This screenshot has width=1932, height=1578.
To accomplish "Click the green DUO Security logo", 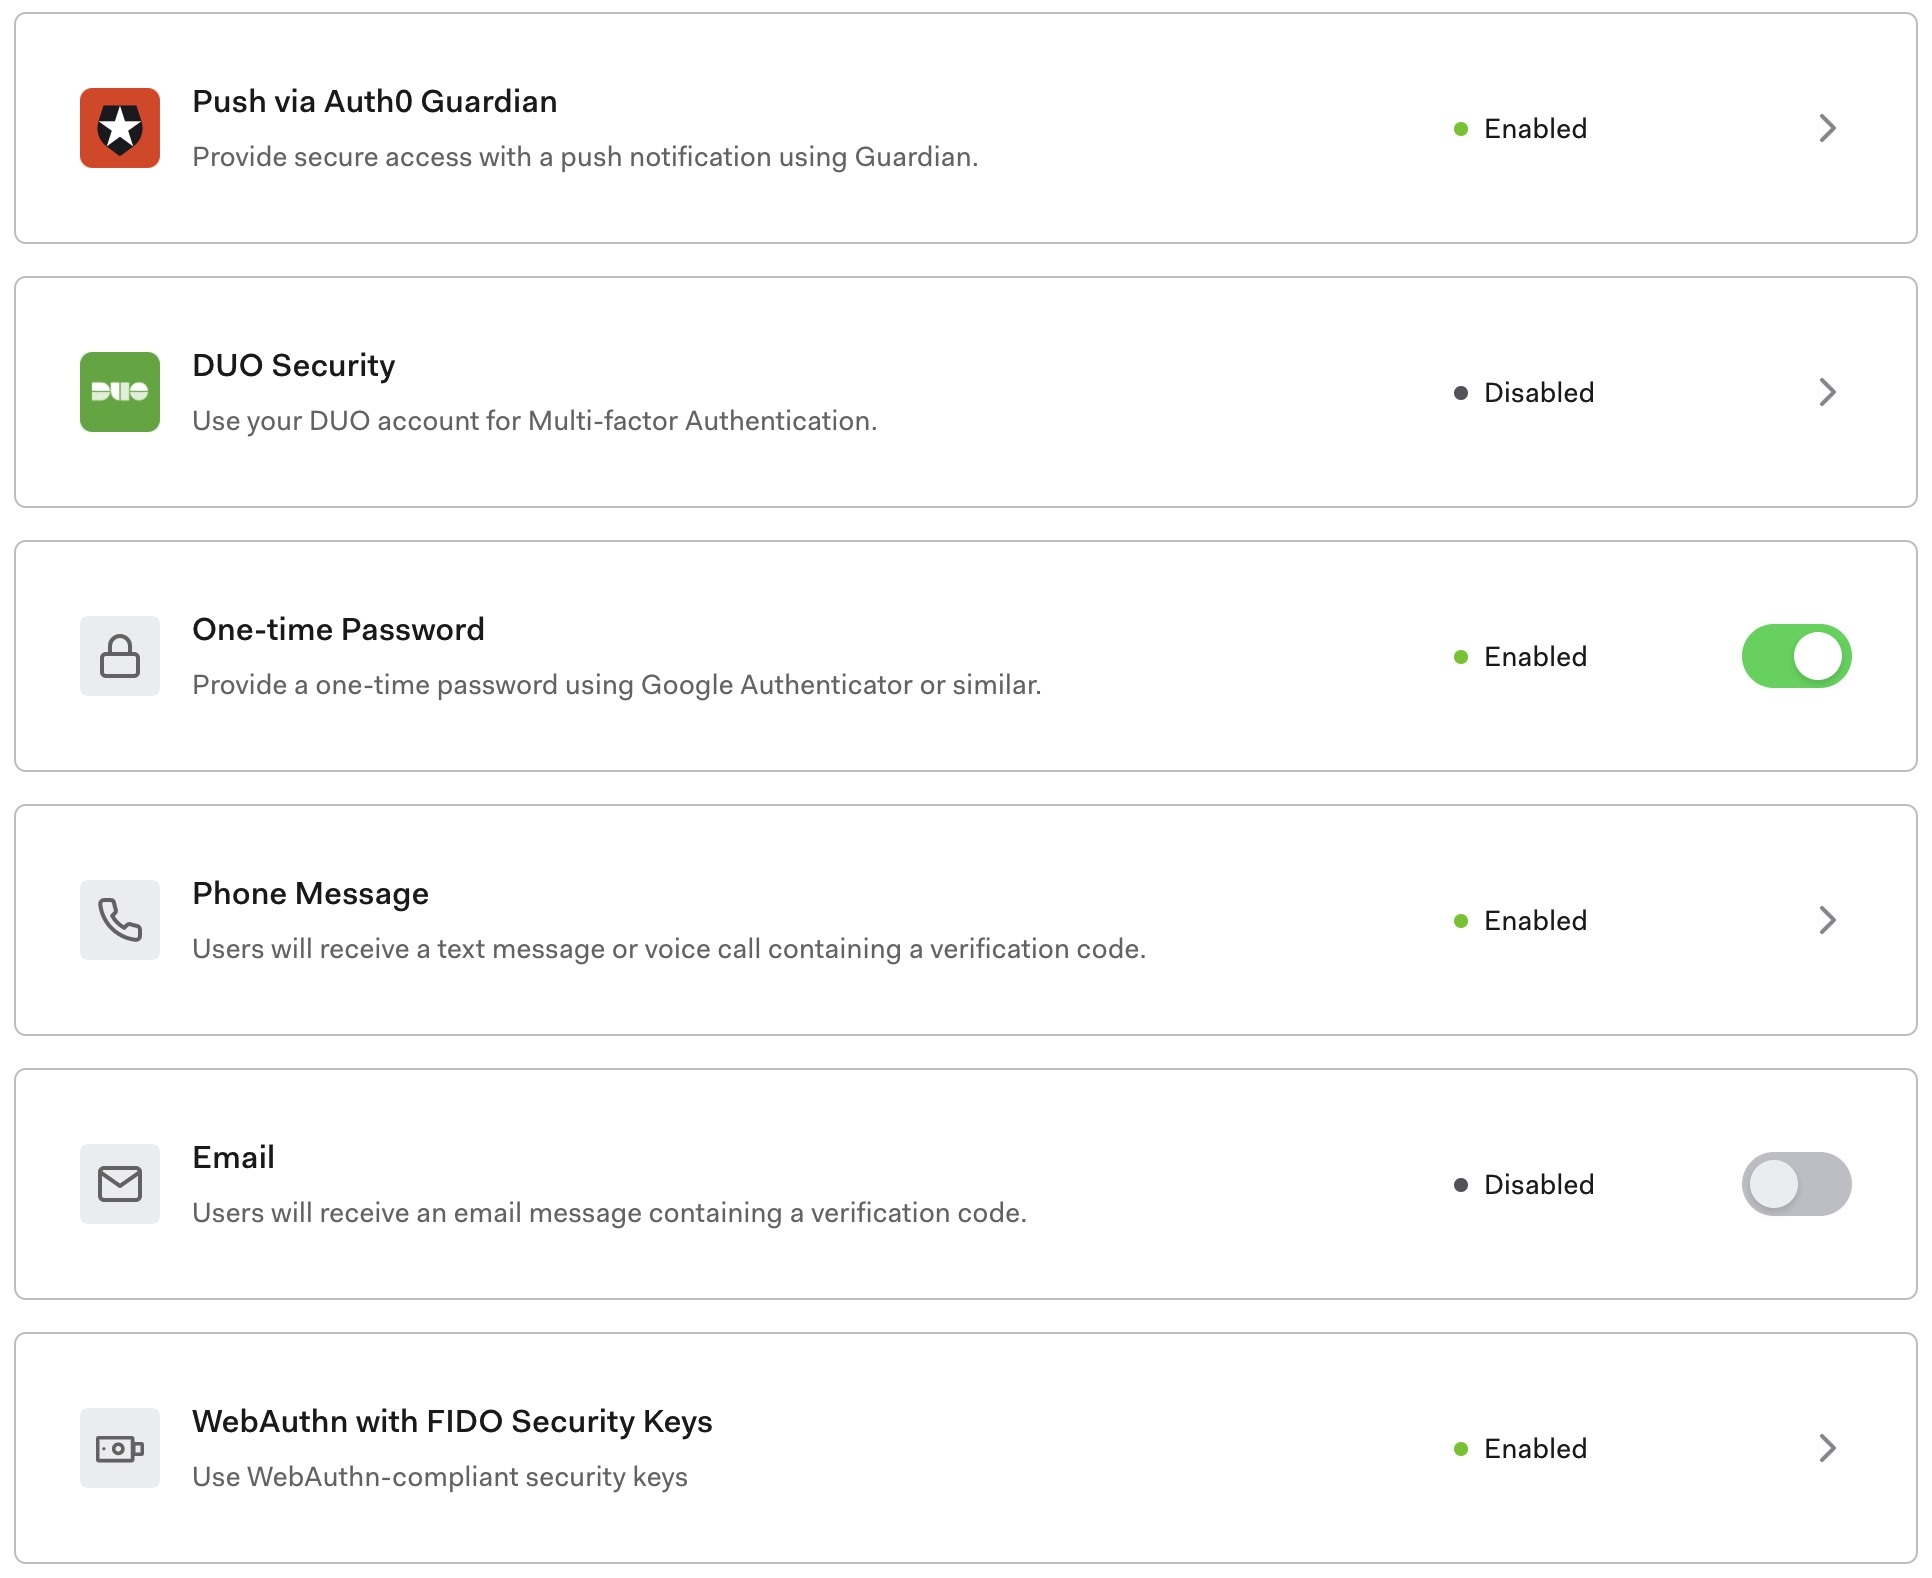I will click(120, 392).
